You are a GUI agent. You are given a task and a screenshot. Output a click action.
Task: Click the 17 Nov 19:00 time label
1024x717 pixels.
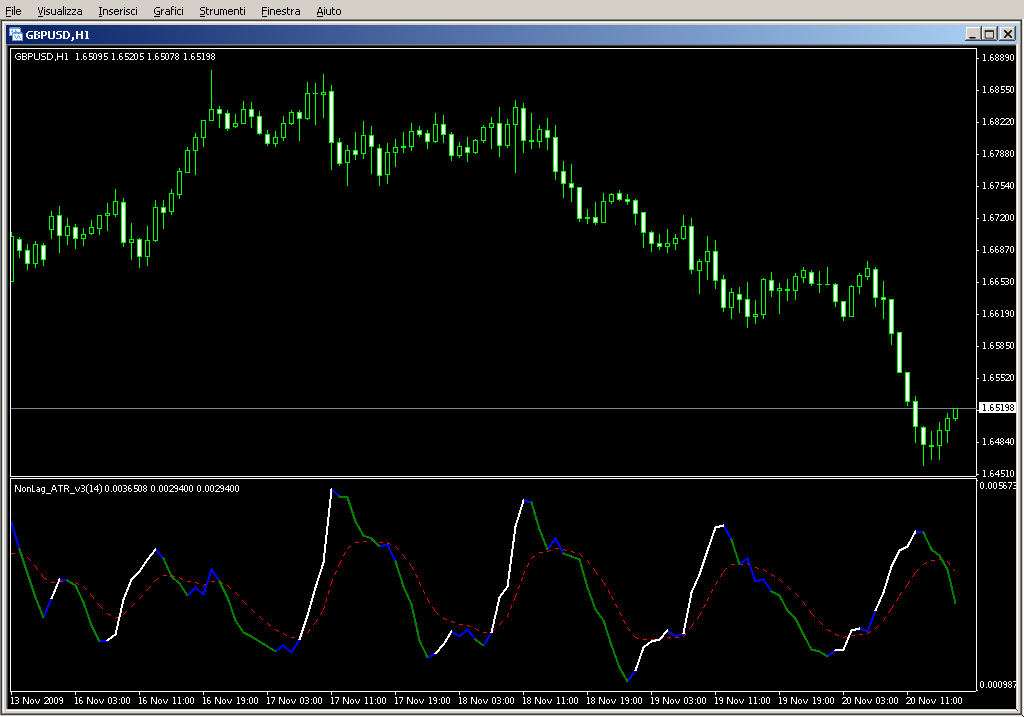coord(422,701)
